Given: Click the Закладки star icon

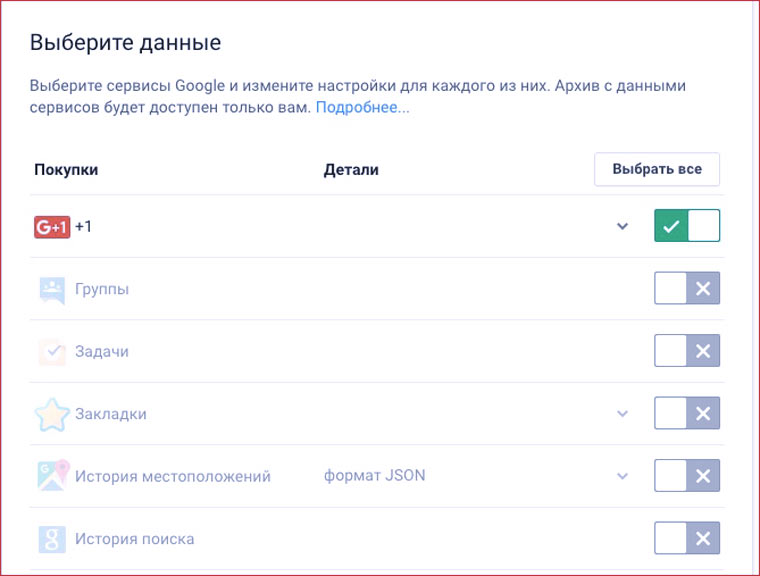Looking at the screenshot, I should (x=52, y=413).
